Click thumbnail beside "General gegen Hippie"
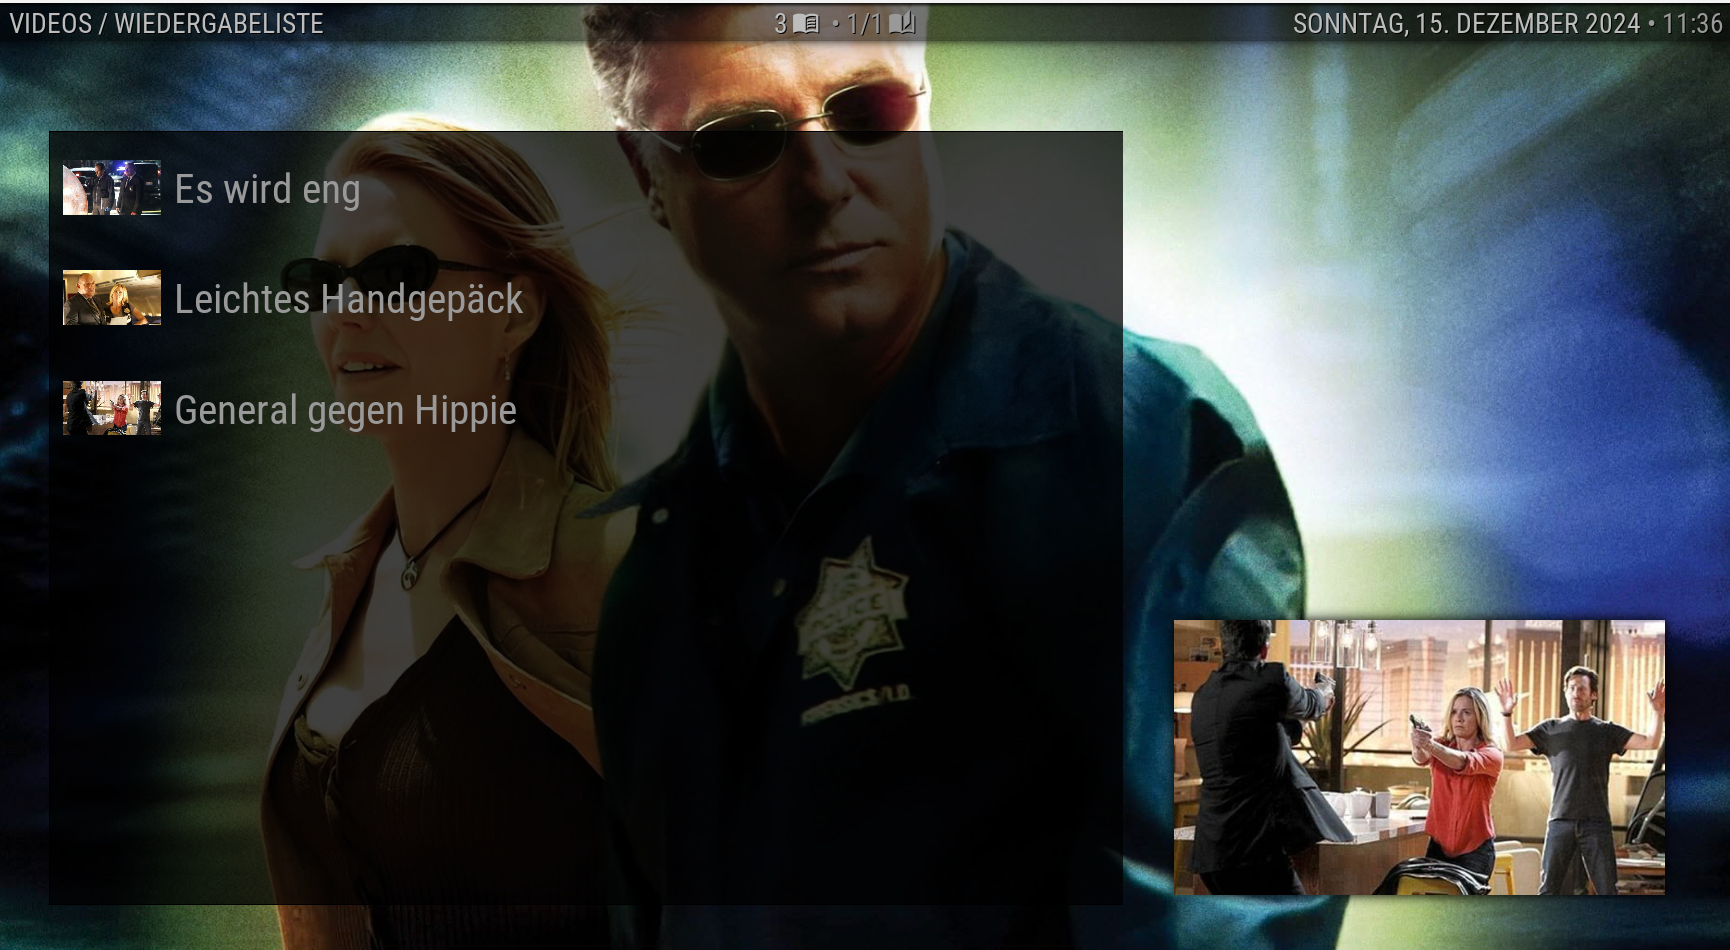The width and height of the screenshot is (1730, 950). [x=112, y=408]
